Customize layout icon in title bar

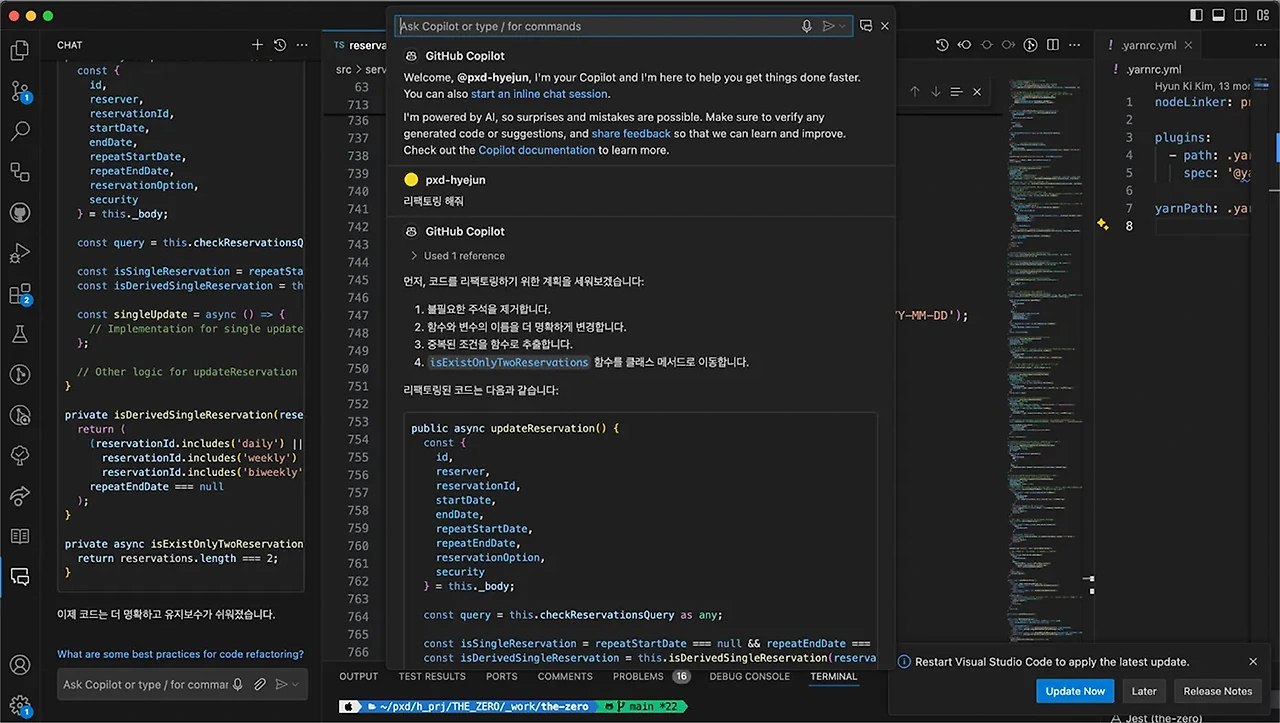point(1263,15)
